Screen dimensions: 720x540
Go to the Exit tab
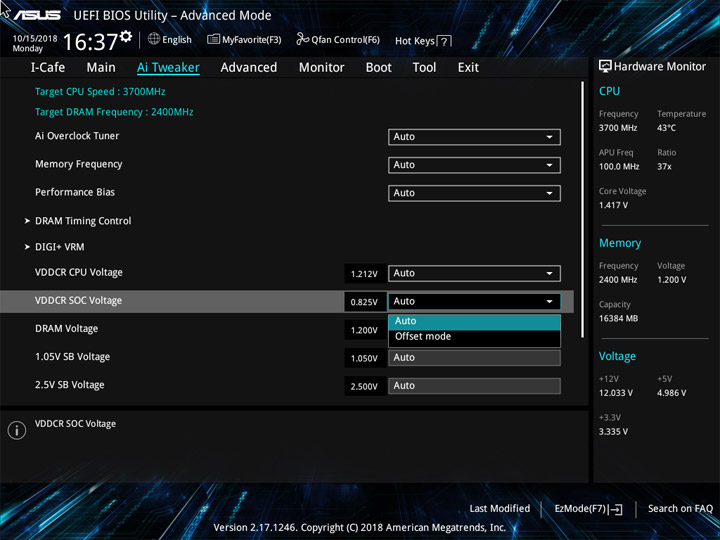tap(468, 68)
